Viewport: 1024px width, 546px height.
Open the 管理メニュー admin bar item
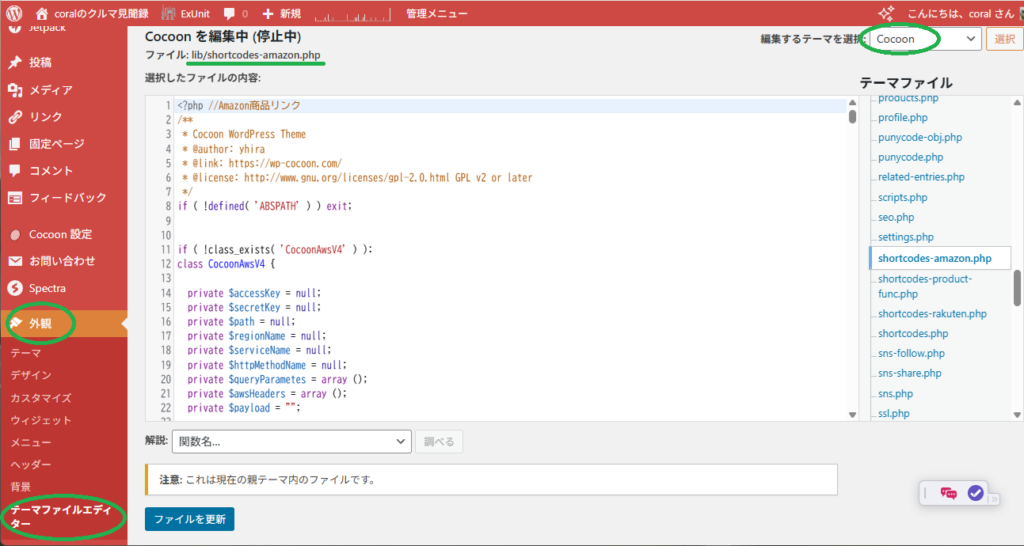(x=436, y=13)
